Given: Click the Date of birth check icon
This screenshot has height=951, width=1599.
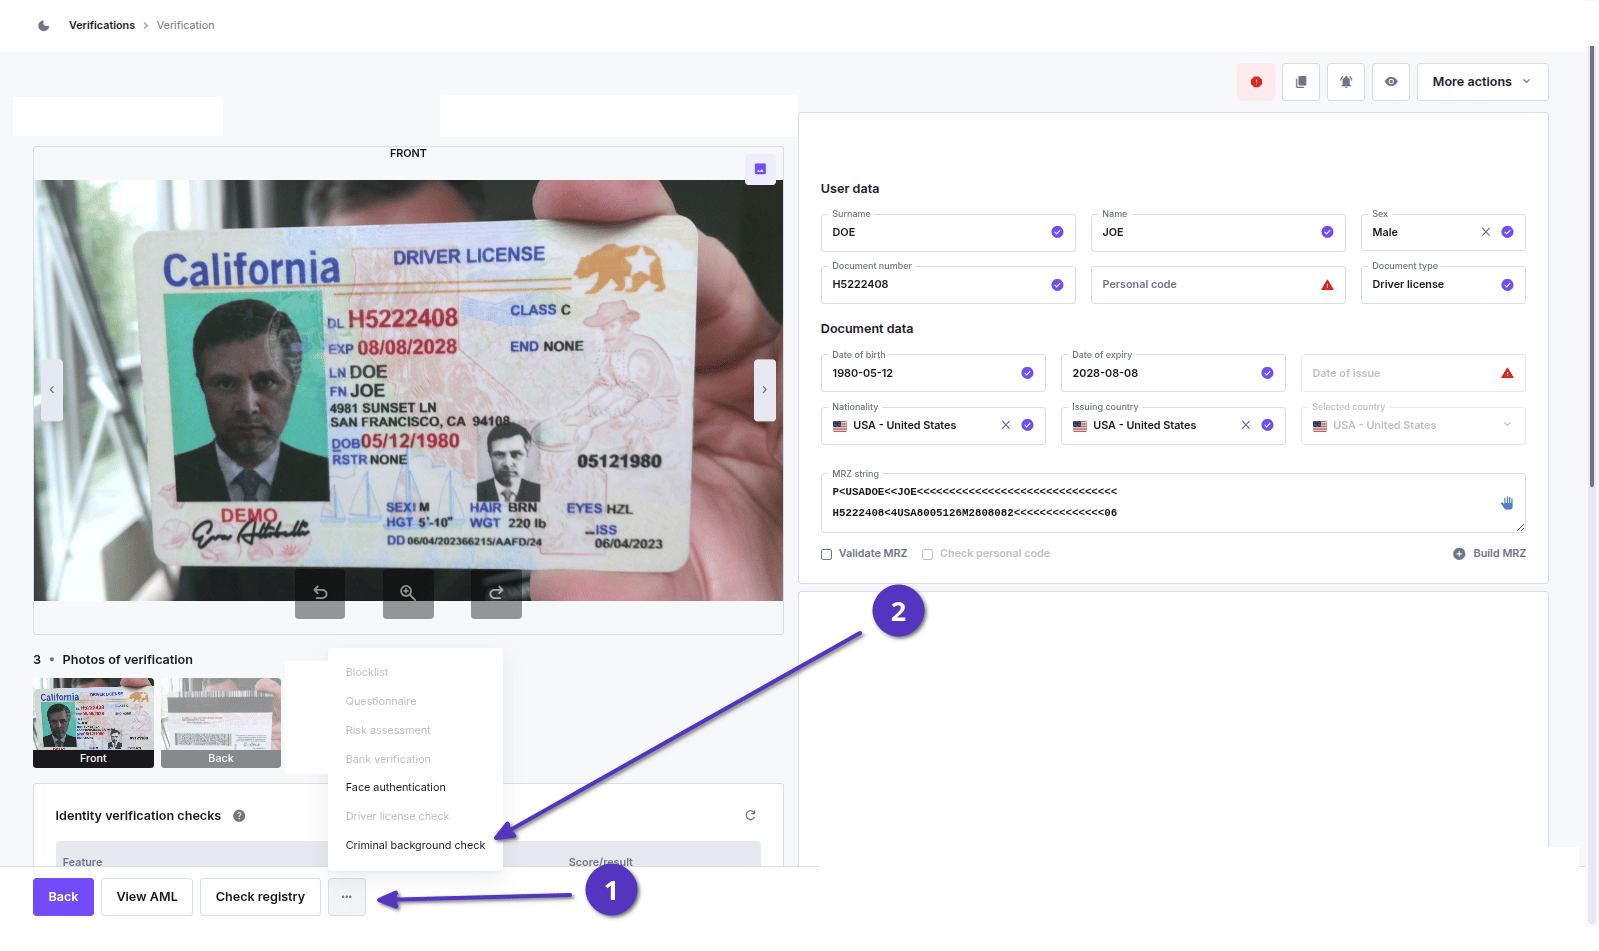Looking at the screenshot, I should pos(1027,373).
